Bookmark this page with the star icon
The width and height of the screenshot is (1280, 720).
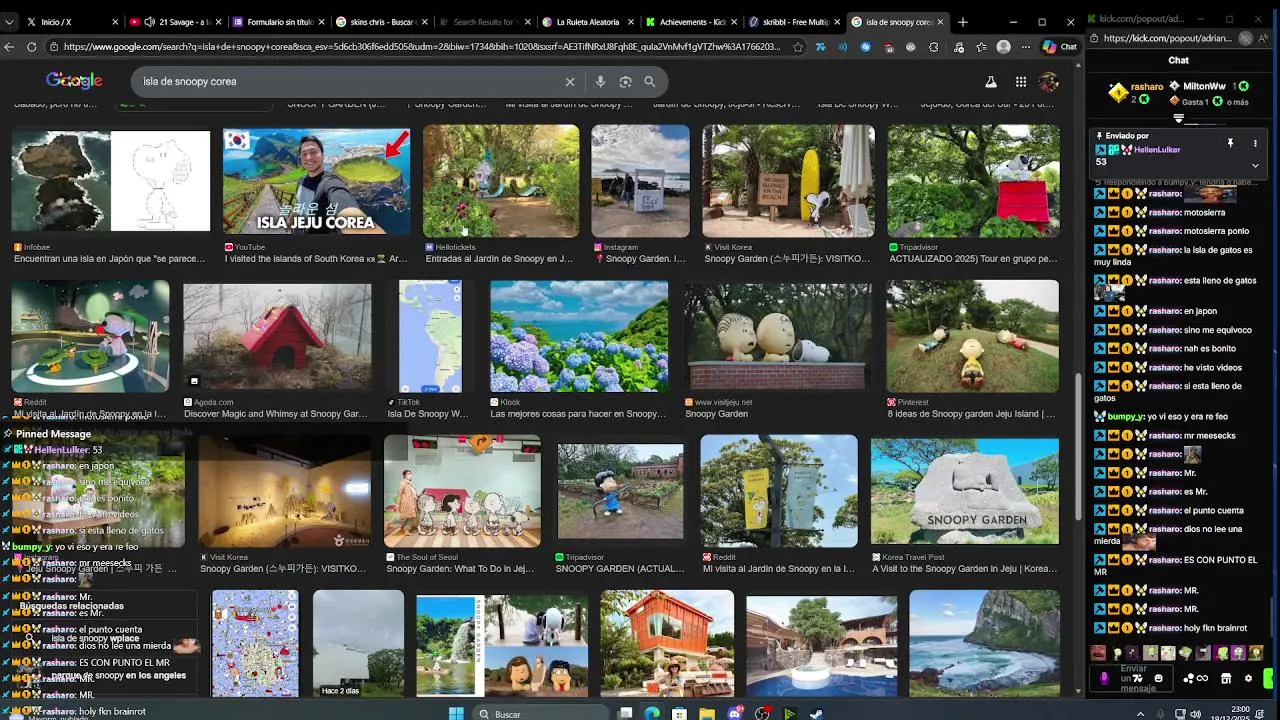tap(797, 46)
